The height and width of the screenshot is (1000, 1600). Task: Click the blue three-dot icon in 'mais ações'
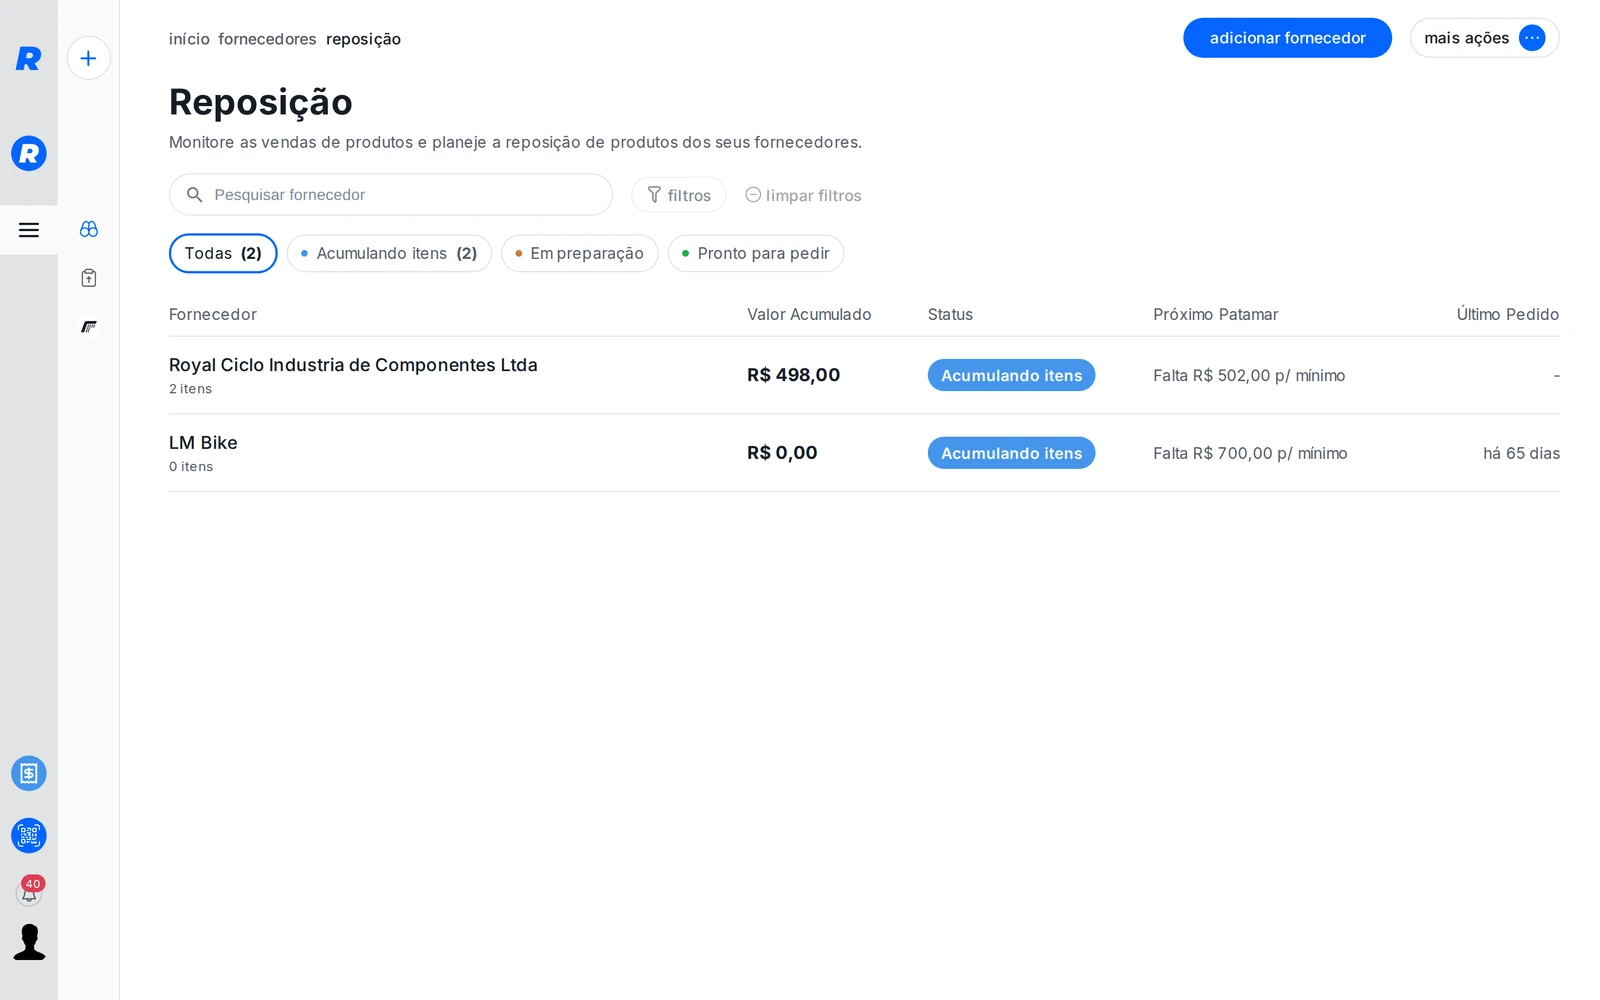pos(1532,38)
